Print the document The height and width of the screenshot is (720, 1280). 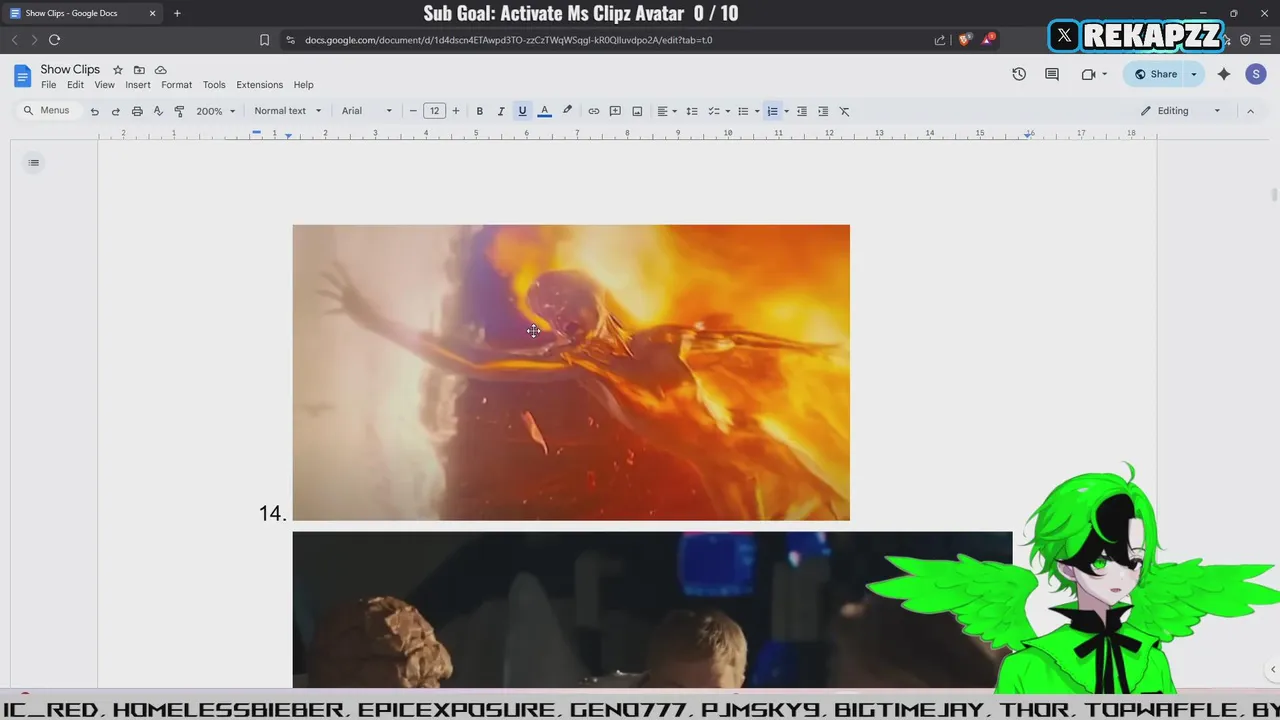(137, 111)
